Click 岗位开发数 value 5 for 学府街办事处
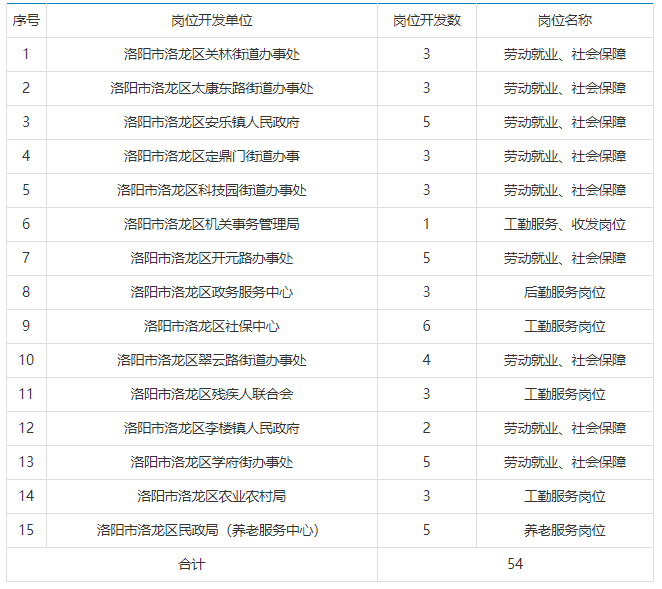The width and height of the screenshot is (662, 589). [x=427, y=462]
